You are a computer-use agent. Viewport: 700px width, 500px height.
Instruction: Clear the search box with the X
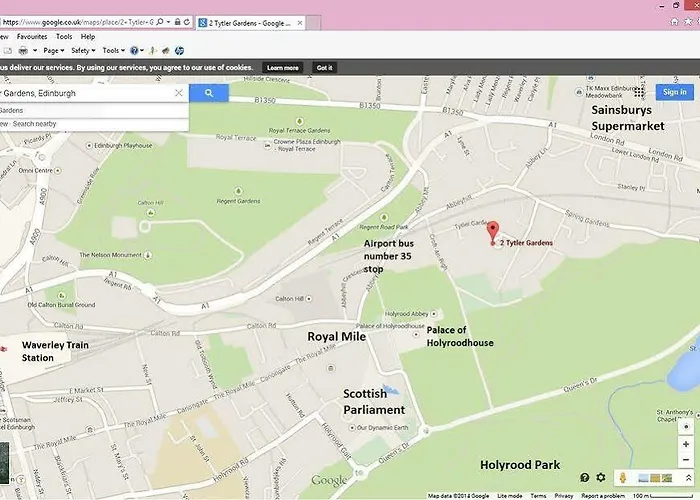click(178, 93)
